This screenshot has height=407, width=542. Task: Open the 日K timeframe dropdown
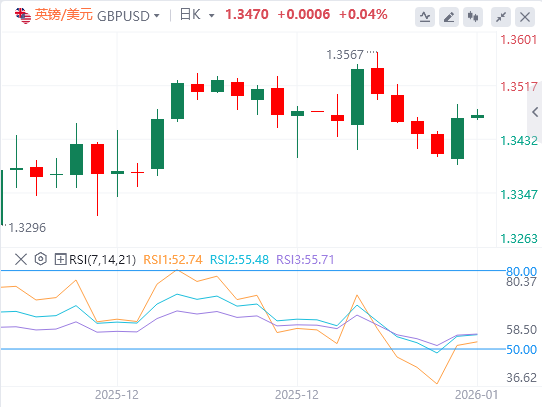point(197,15)
